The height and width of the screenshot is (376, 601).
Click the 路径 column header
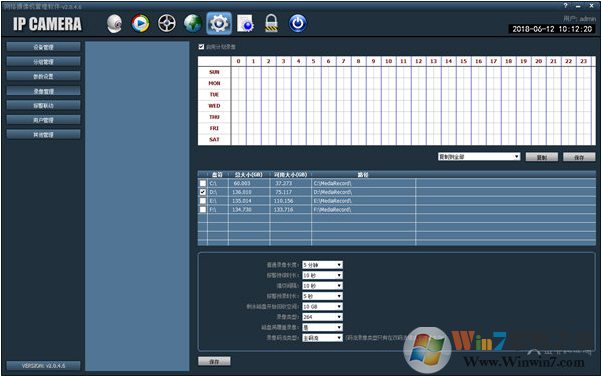click(x=363, y=175)
